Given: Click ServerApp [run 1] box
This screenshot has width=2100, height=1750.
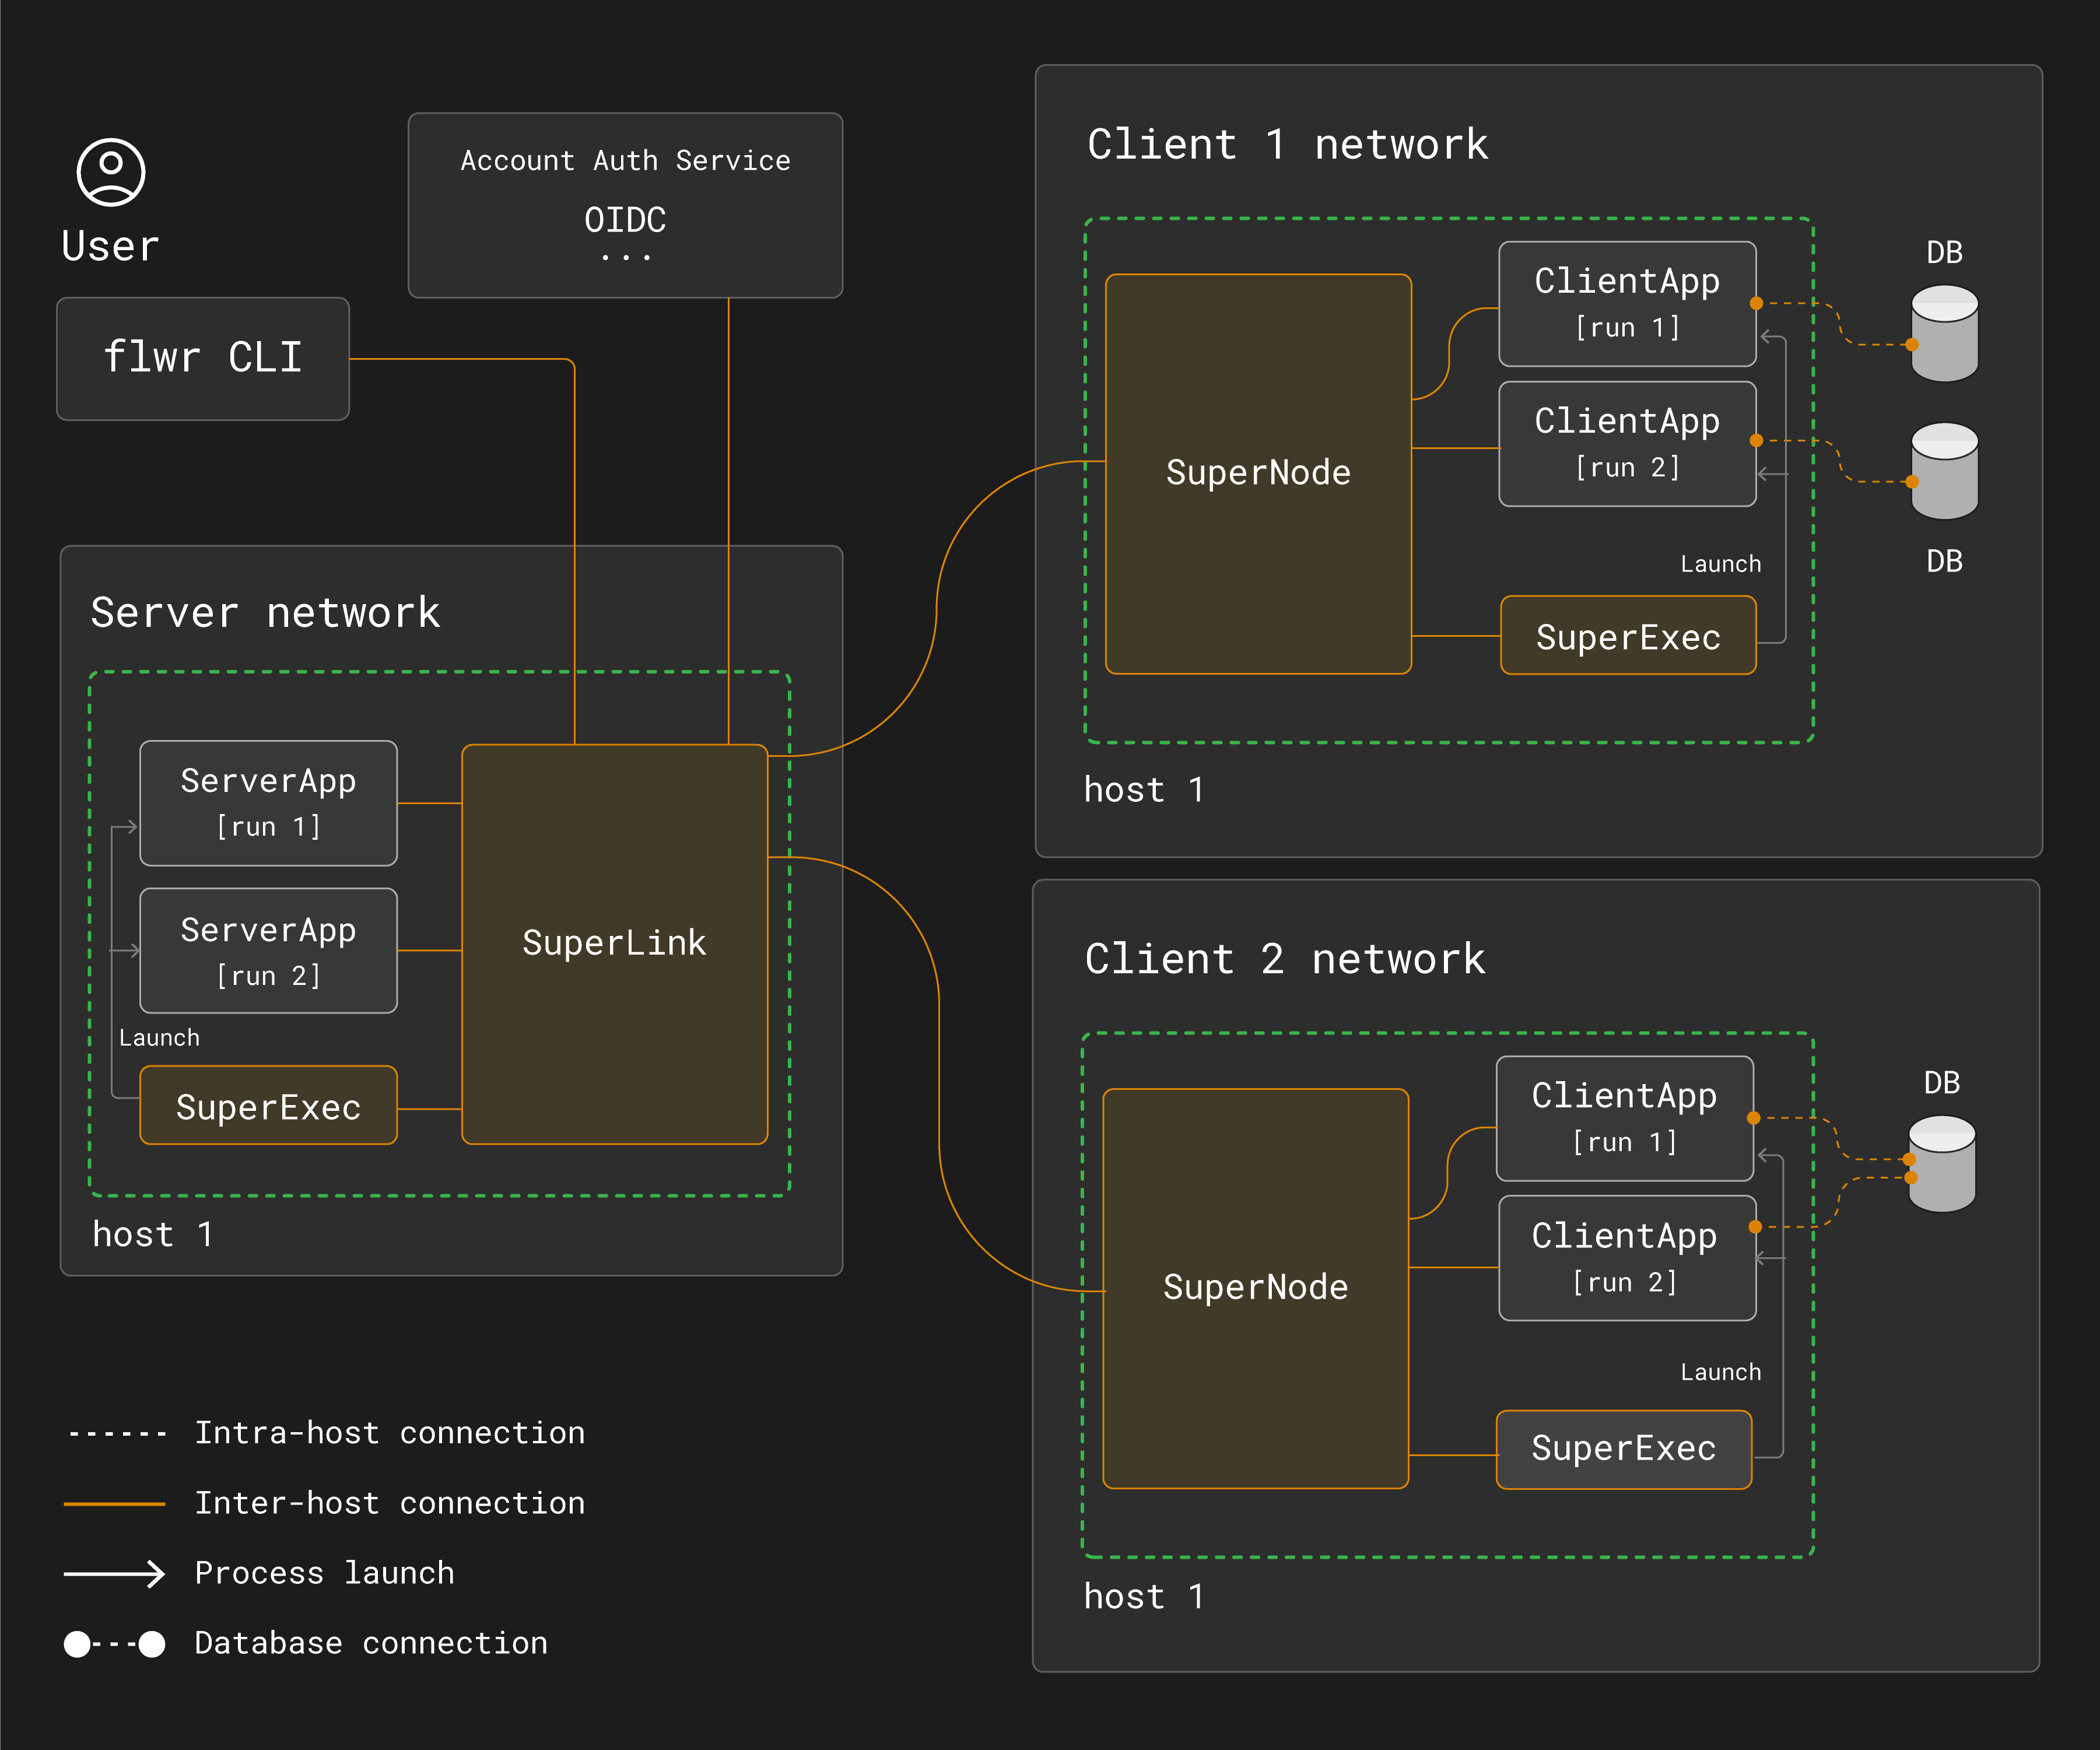Looking at the screenshot, I should [x=268, y=802].
